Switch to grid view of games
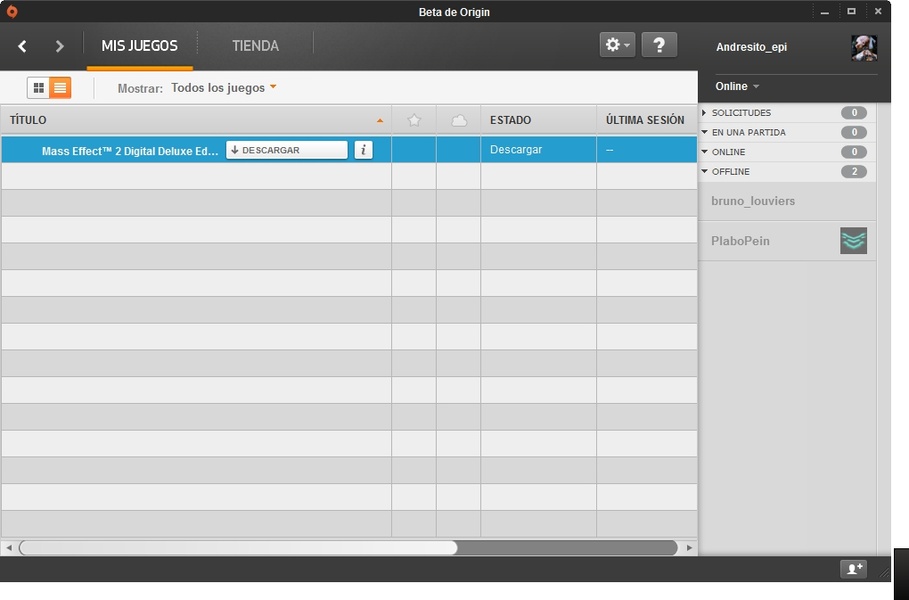909x600 pixels. click(x=39, y=88)
